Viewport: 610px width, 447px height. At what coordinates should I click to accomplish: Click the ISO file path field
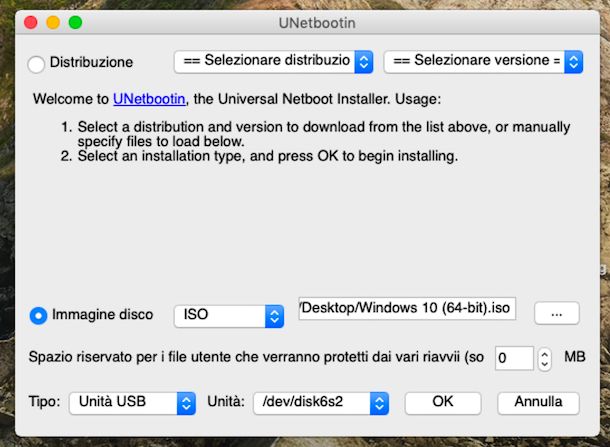pyautogui.click(x=407, y=309)
